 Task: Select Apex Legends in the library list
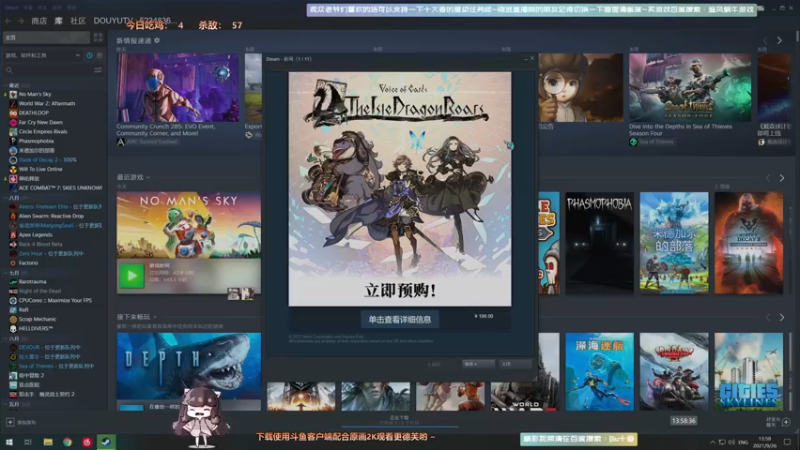[x=35, y=235]
